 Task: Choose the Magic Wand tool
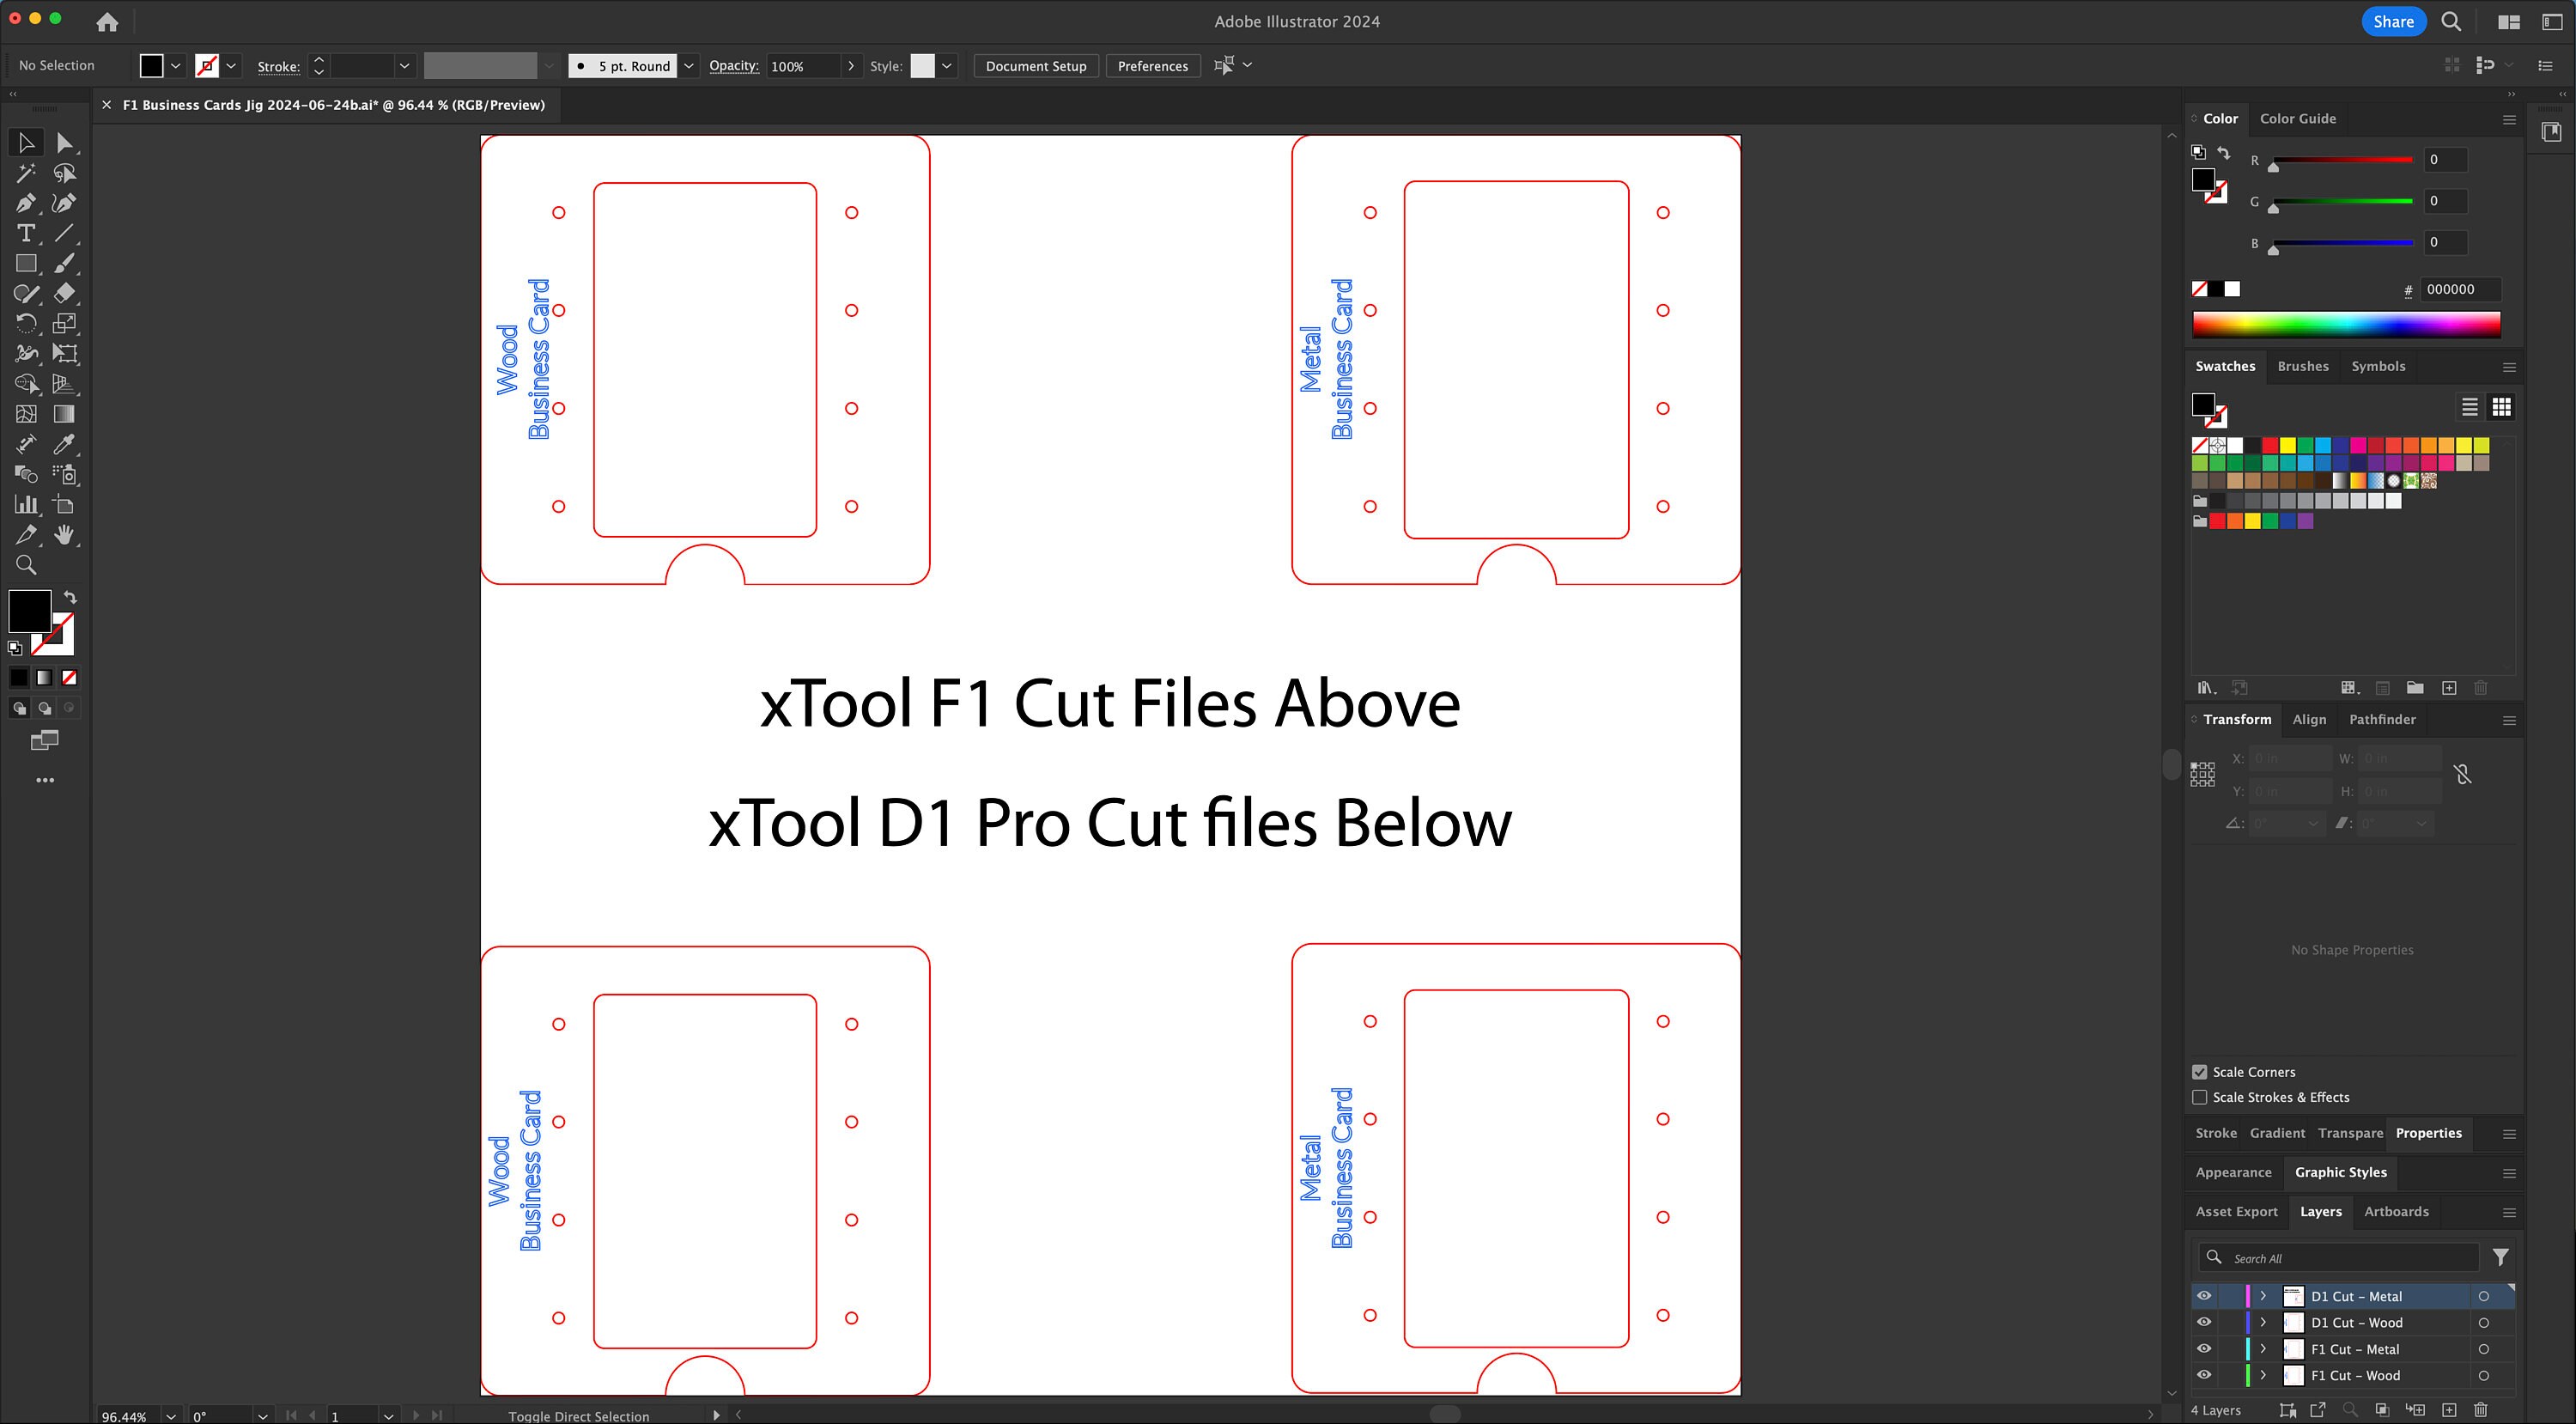pyautogui.click(x=26, y=173)
